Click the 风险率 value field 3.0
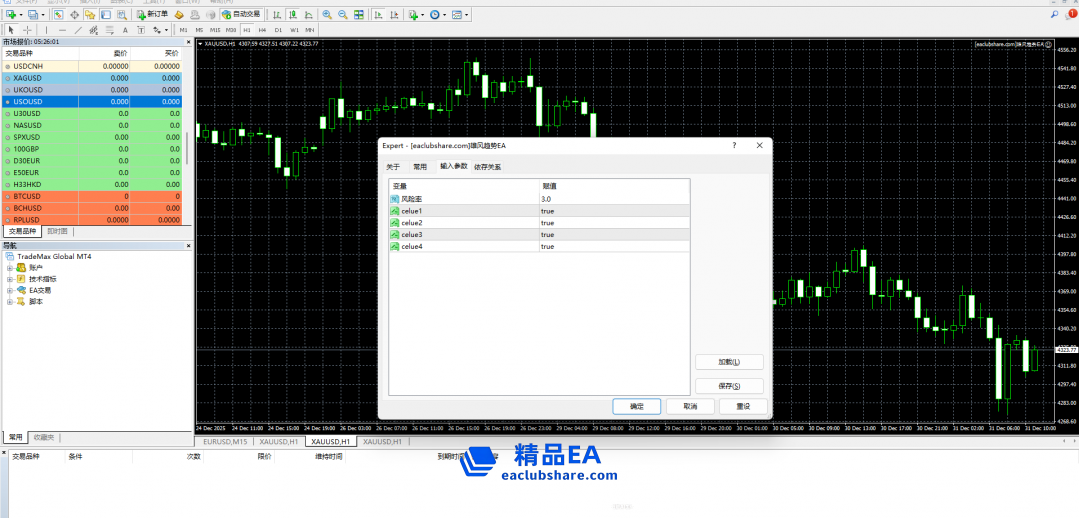Image resolution: width=1079 pixels, height=518 pixels. click(613, 199)
